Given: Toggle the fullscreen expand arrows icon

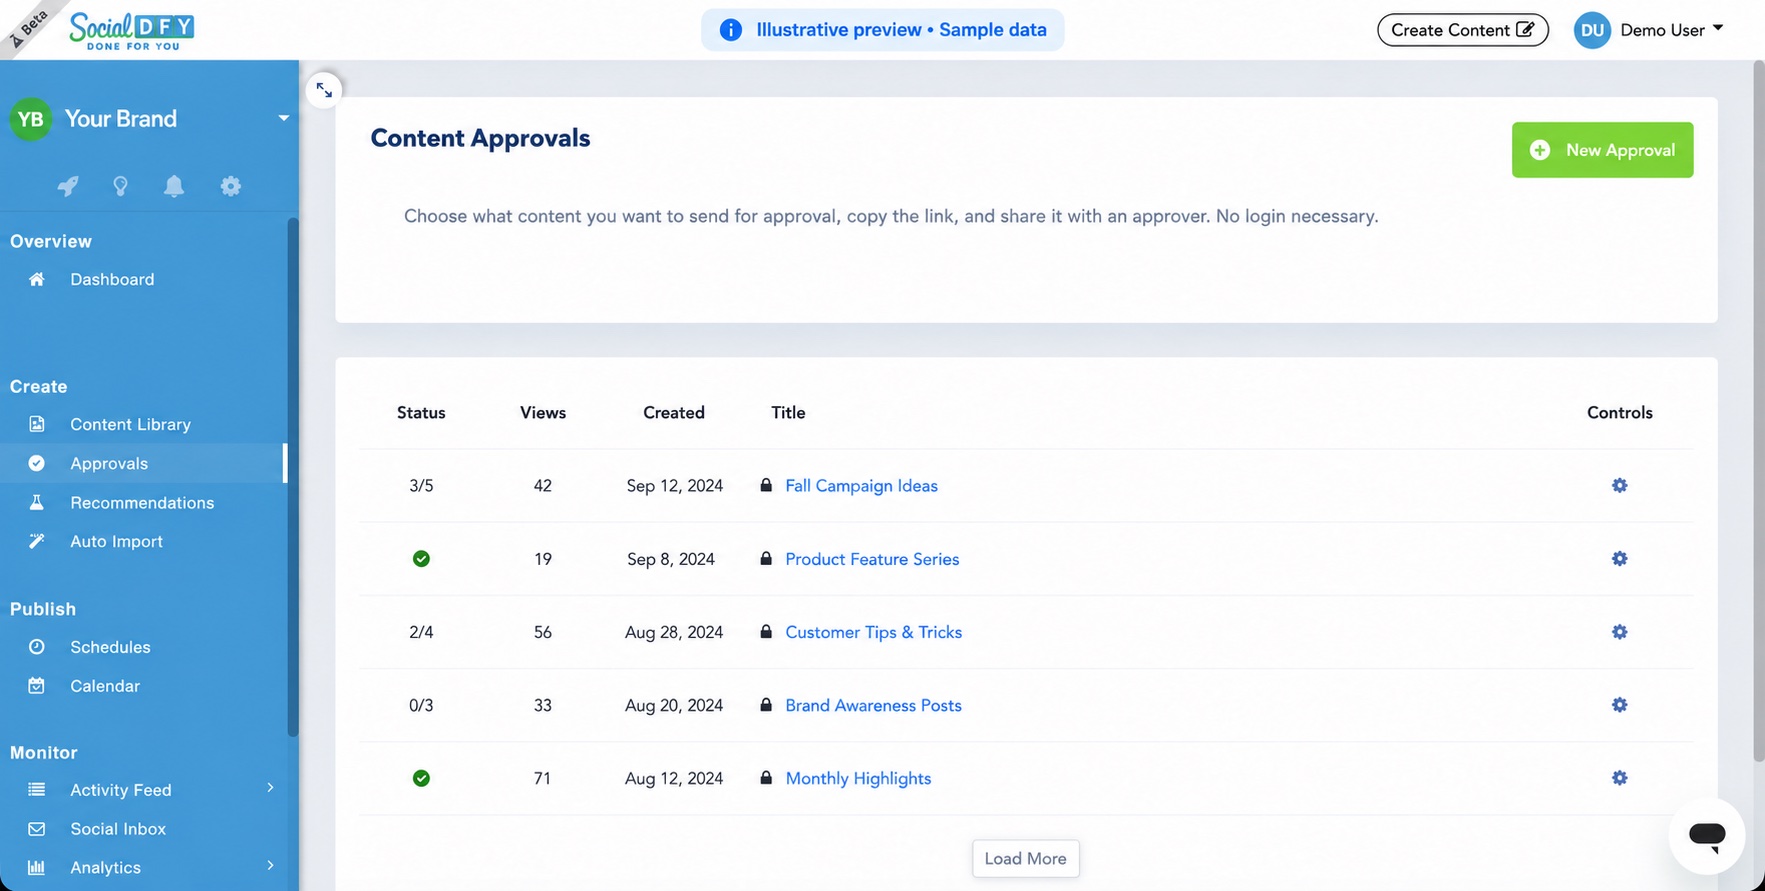Looking at the screenshot, I should click(324, 90).
